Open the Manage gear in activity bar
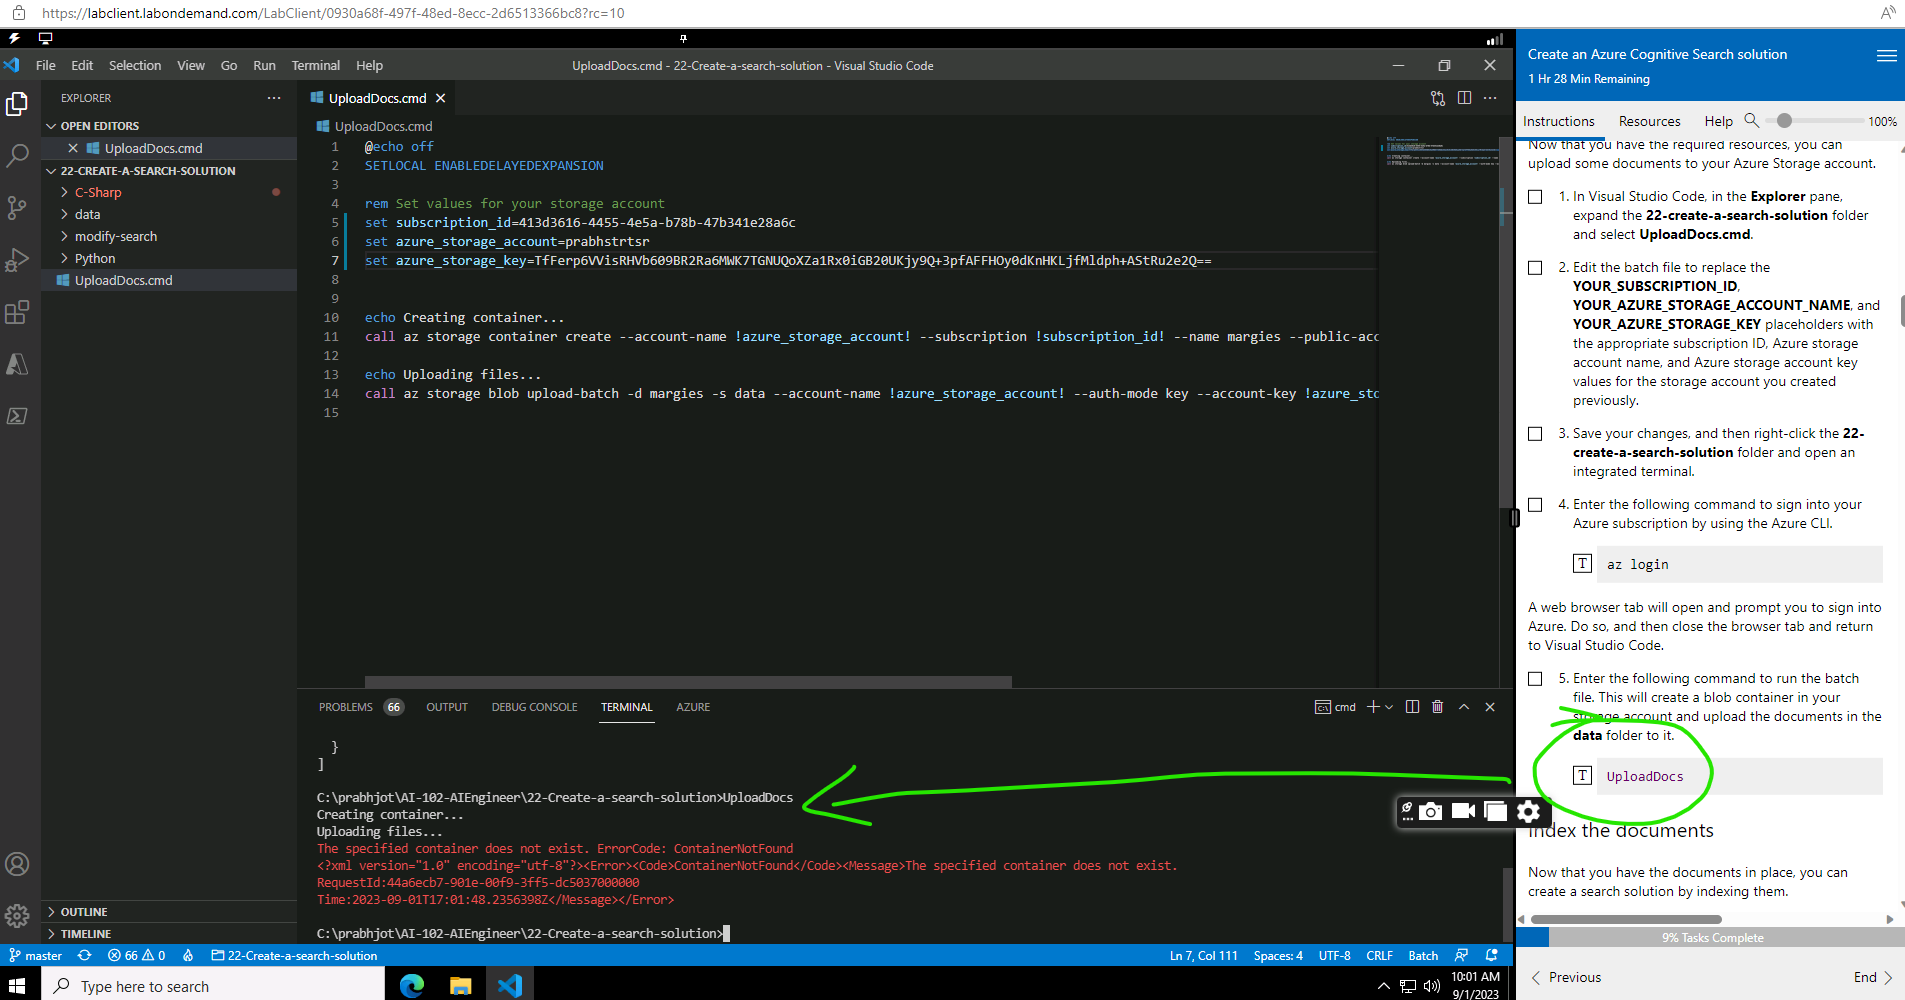This screenshot has height=1000, width=1905. pos(17,915)
